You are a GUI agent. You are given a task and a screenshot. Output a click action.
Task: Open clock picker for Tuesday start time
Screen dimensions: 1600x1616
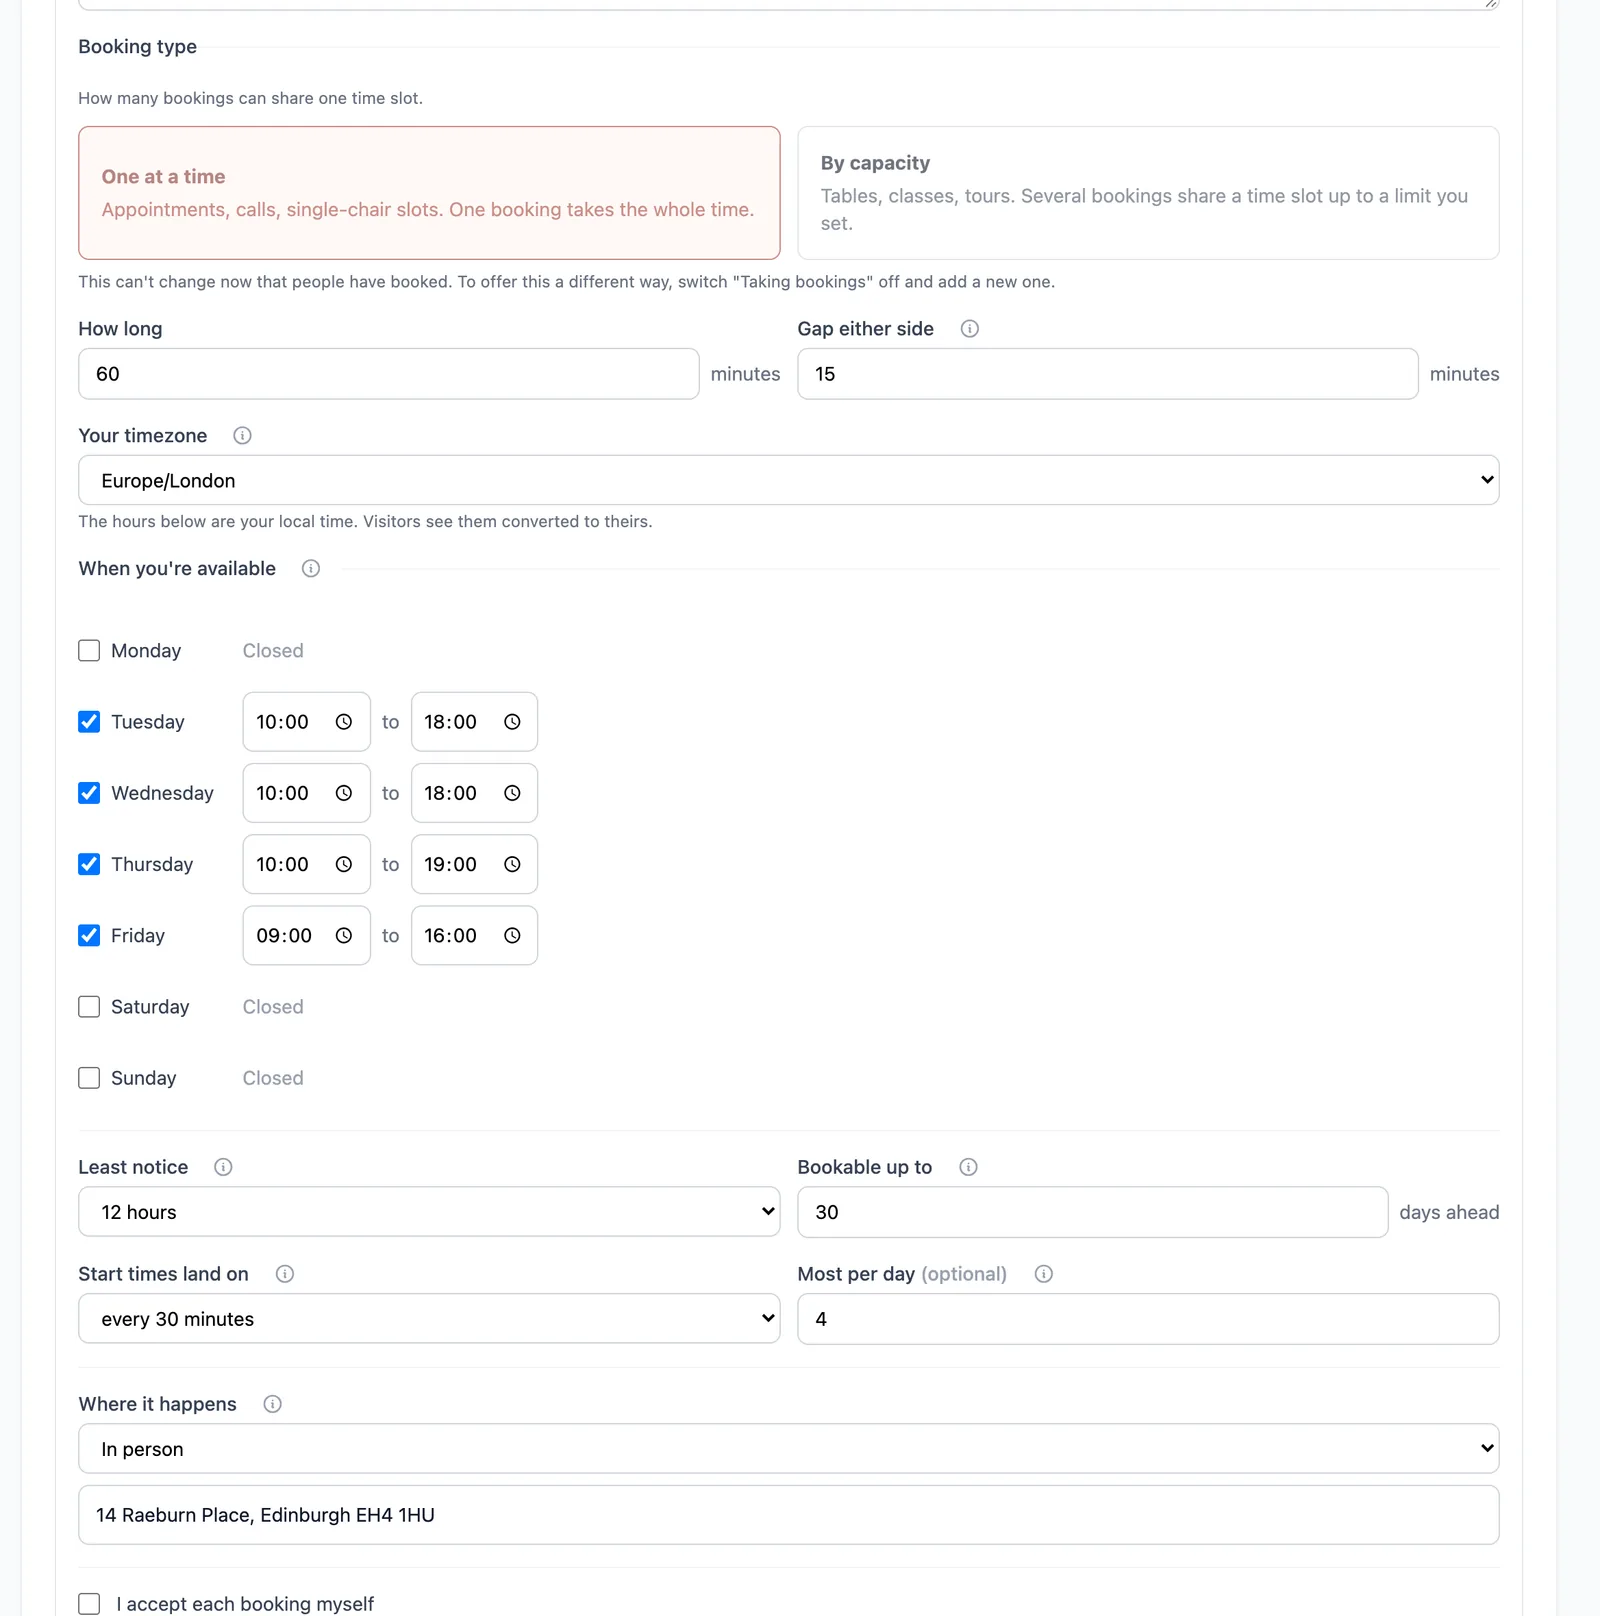pos(344,722)
